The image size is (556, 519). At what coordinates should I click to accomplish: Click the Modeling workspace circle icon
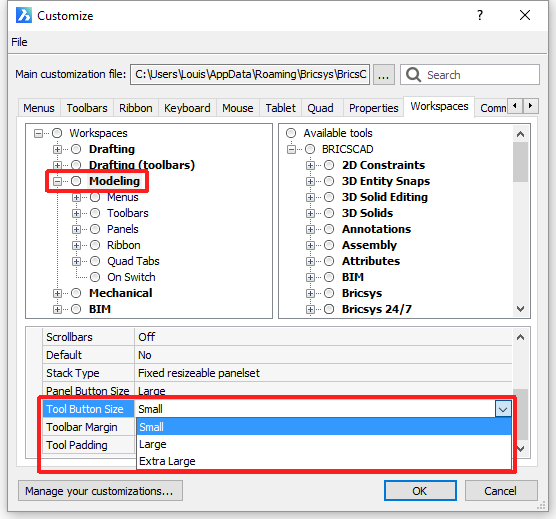(x=76, y=181)
